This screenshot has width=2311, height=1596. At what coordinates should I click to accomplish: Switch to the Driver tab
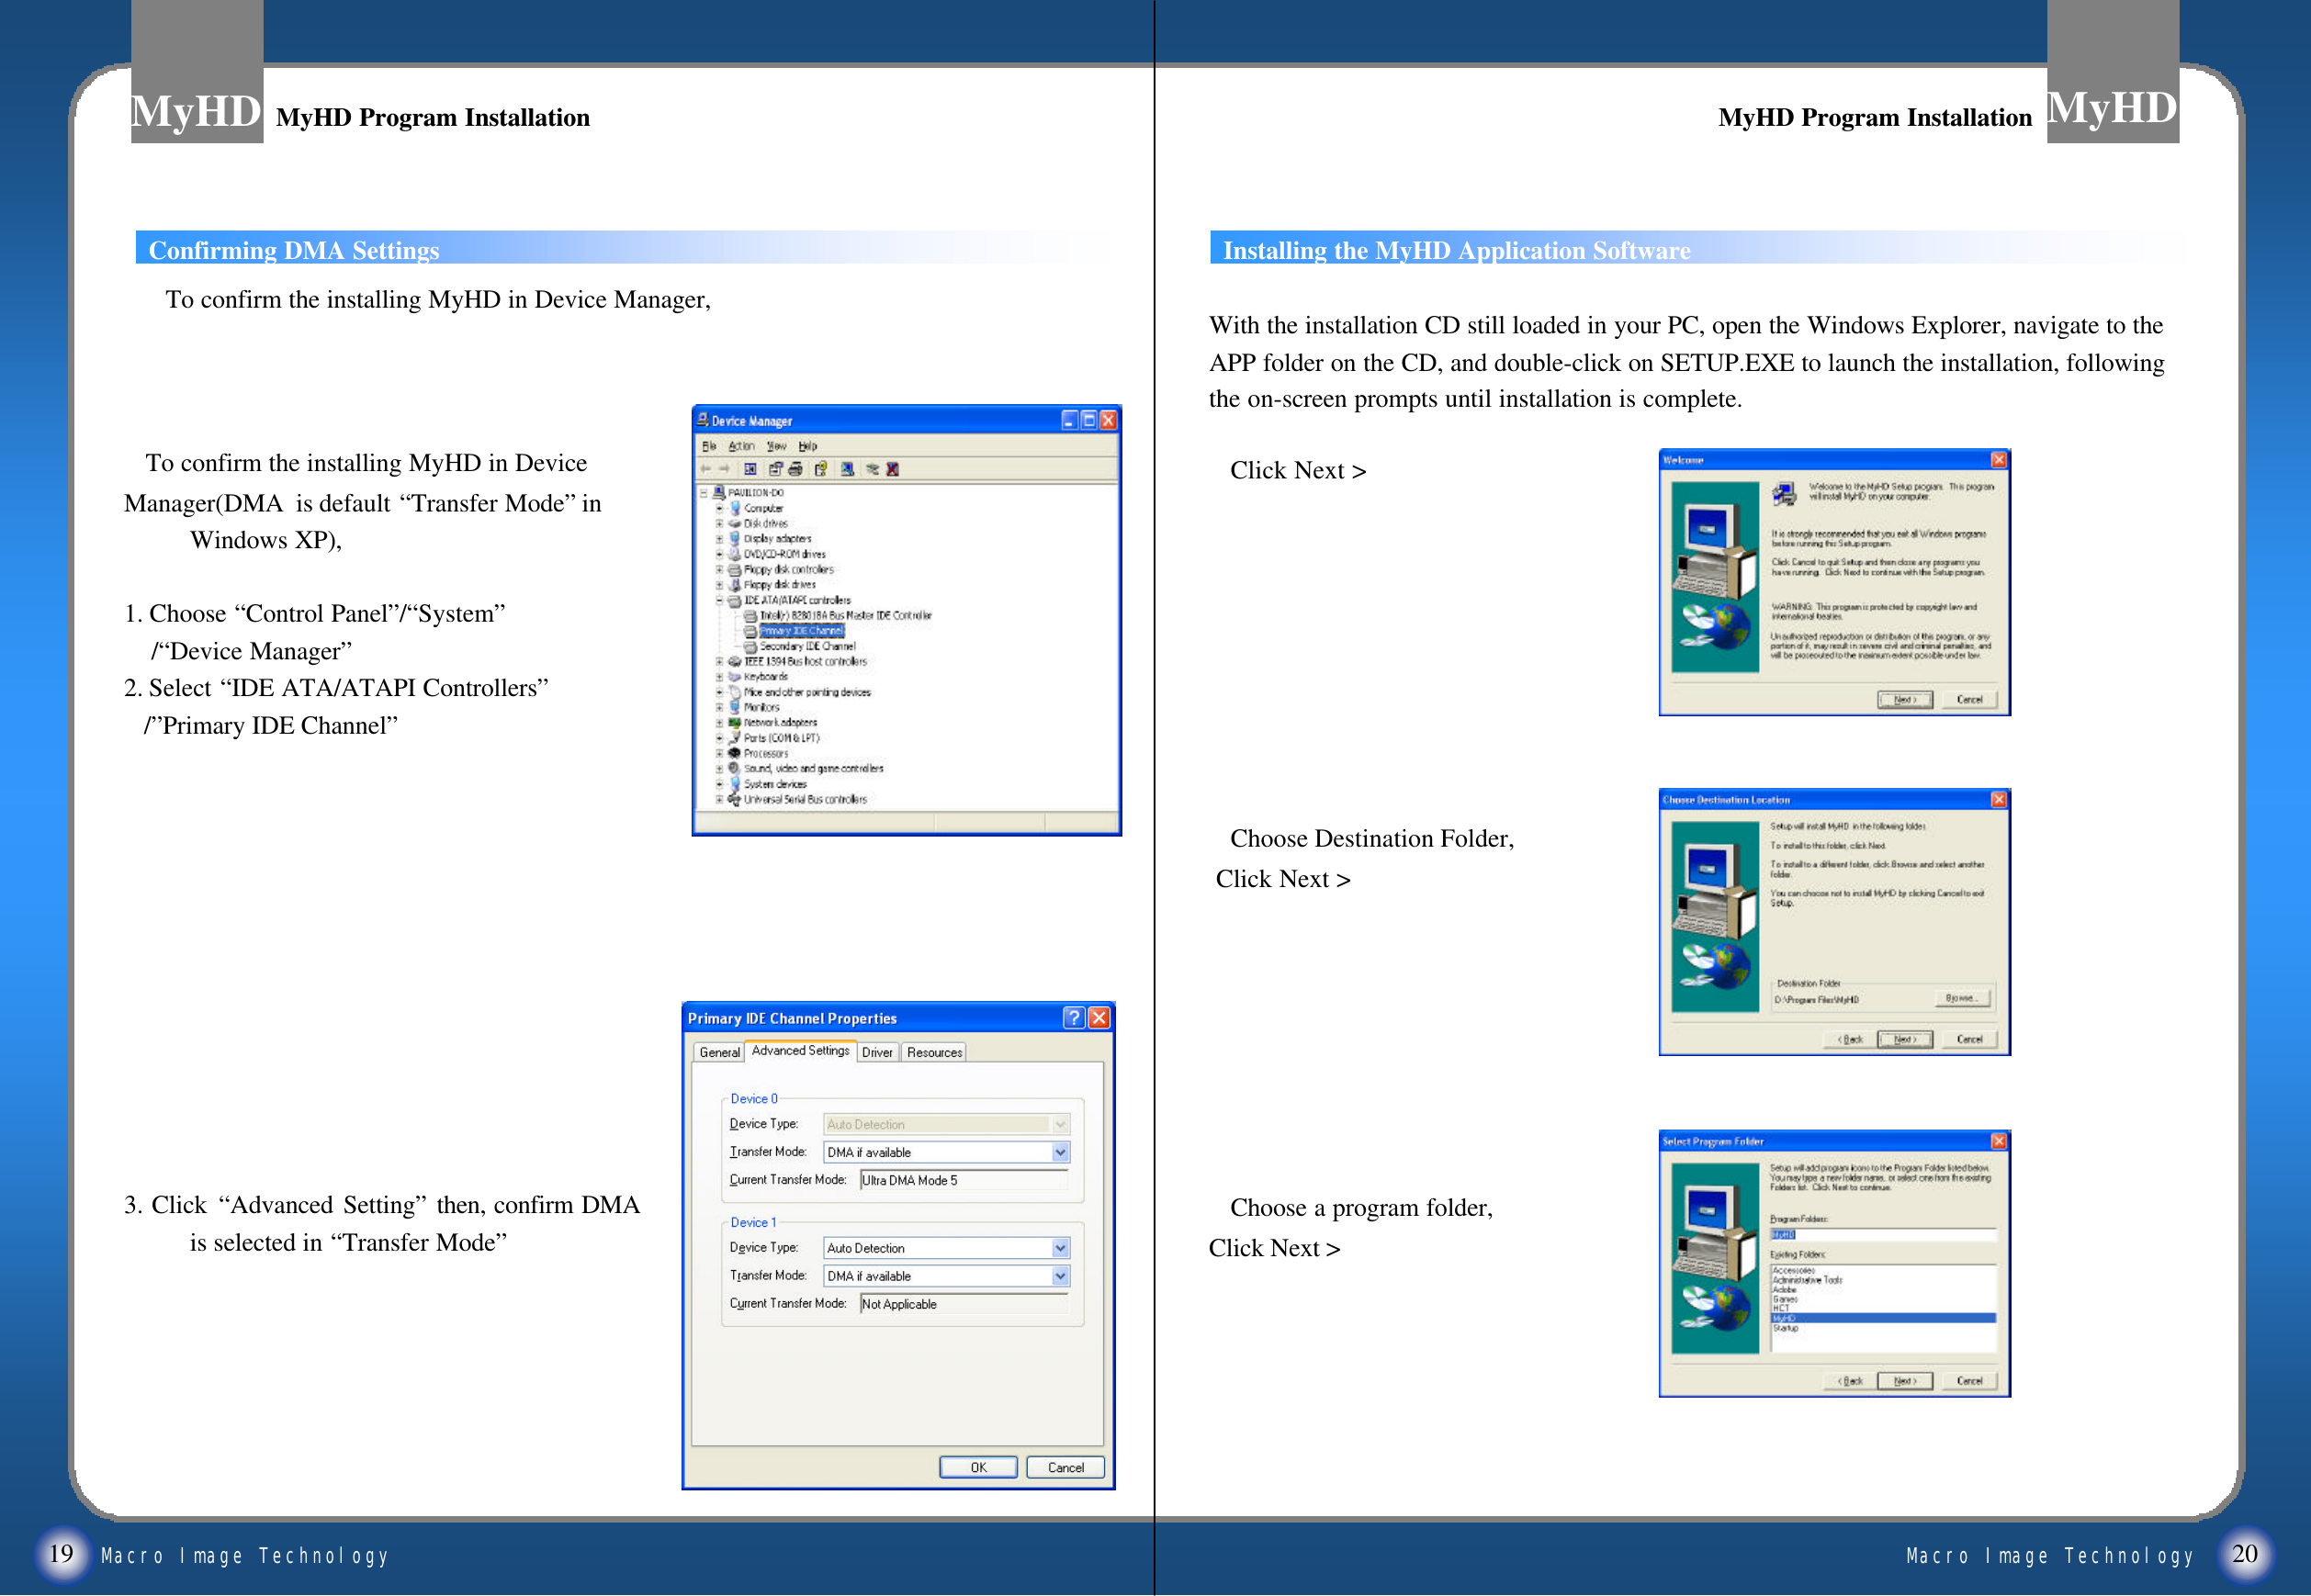click(x=878, y=1052)
